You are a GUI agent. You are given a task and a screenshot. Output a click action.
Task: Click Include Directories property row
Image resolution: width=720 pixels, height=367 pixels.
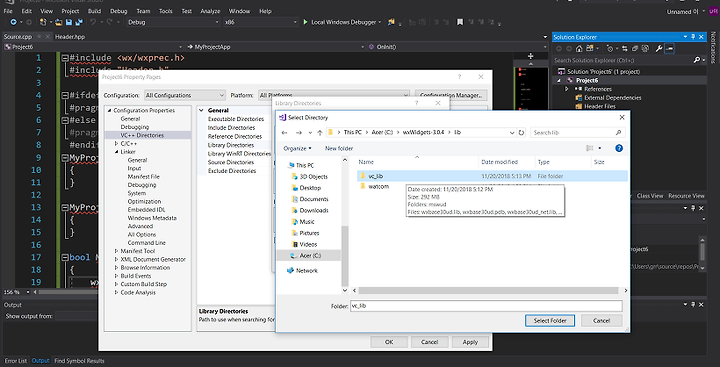point(231,128)
